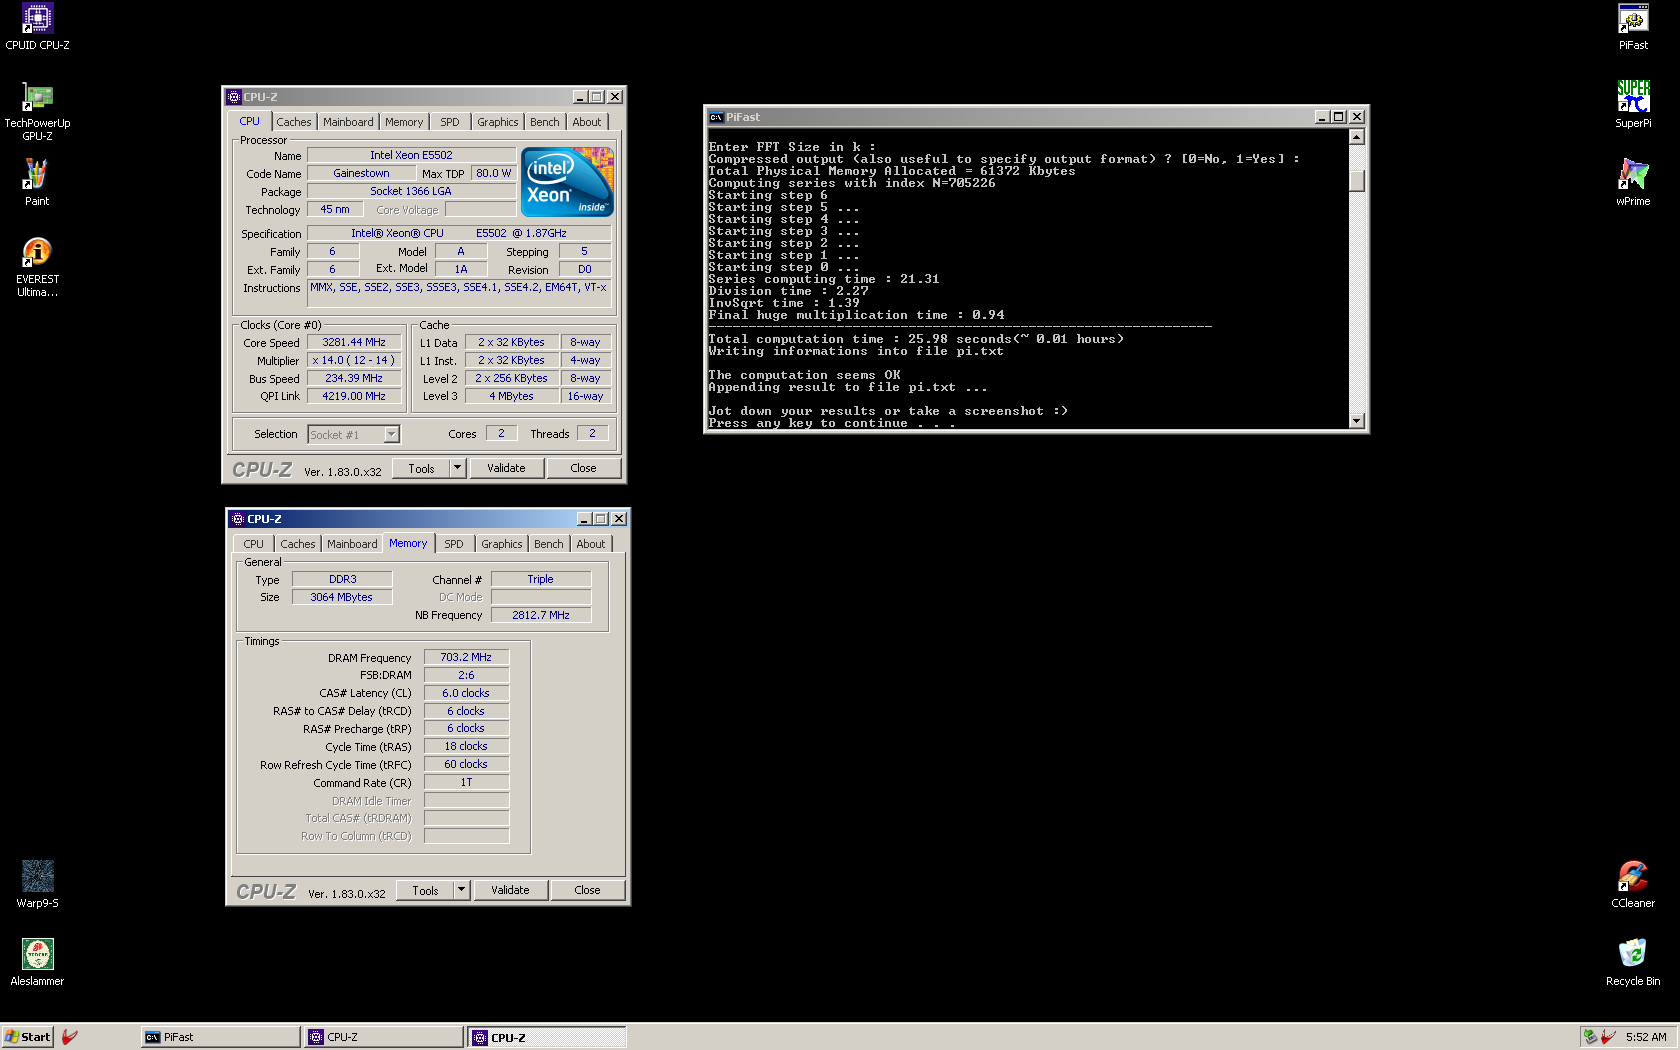The width and height of the screenshot is (1680, 1050).
Task: Click the NB Frequency 2812.7 MHz value
Action: tap(541, 615)
